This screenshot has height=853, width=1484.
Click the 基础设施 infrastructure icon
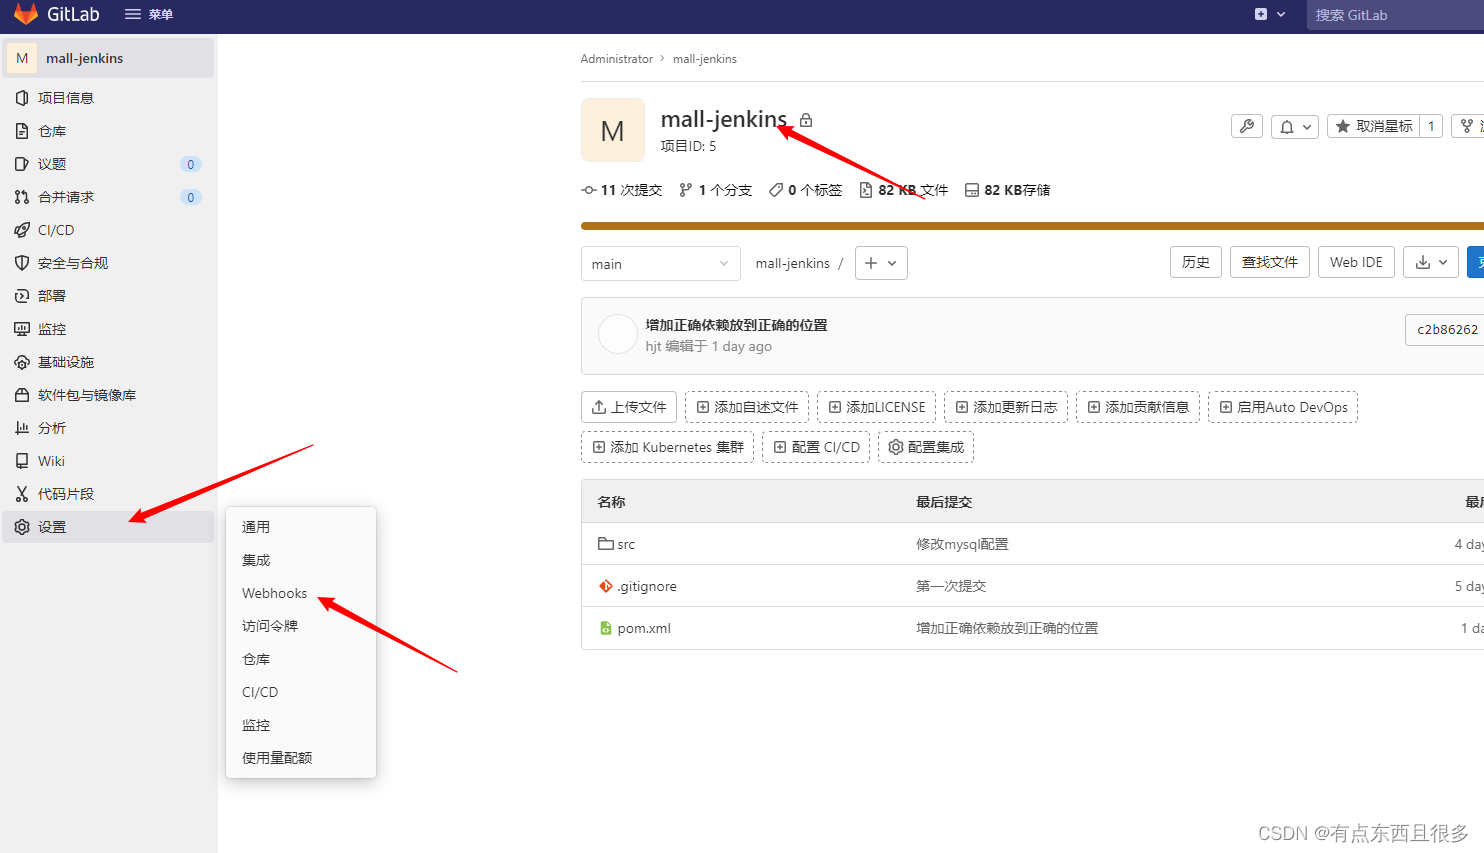click(22, 362)
